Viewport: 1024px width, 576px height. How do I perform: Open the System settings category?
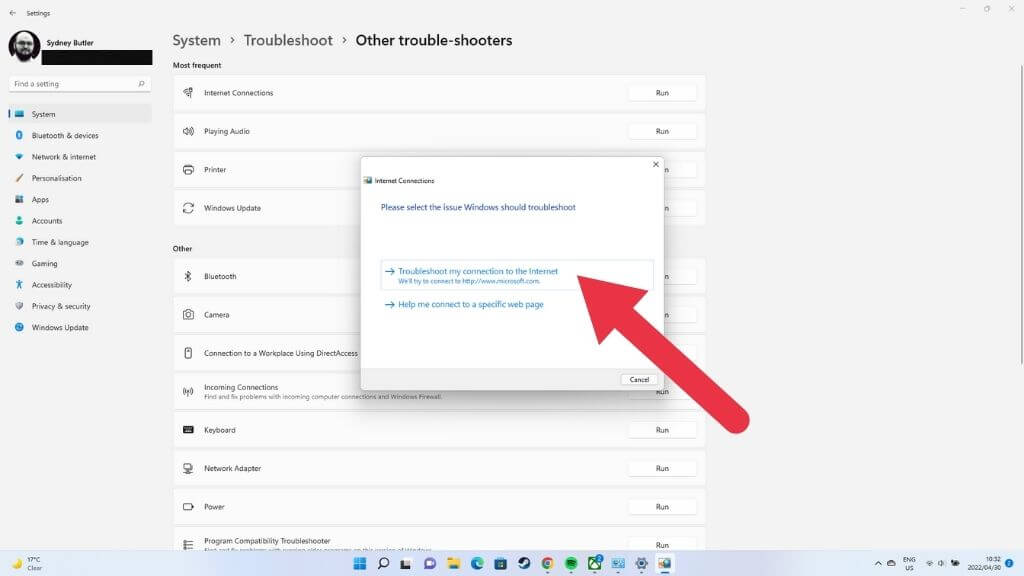tap(80, 114)
